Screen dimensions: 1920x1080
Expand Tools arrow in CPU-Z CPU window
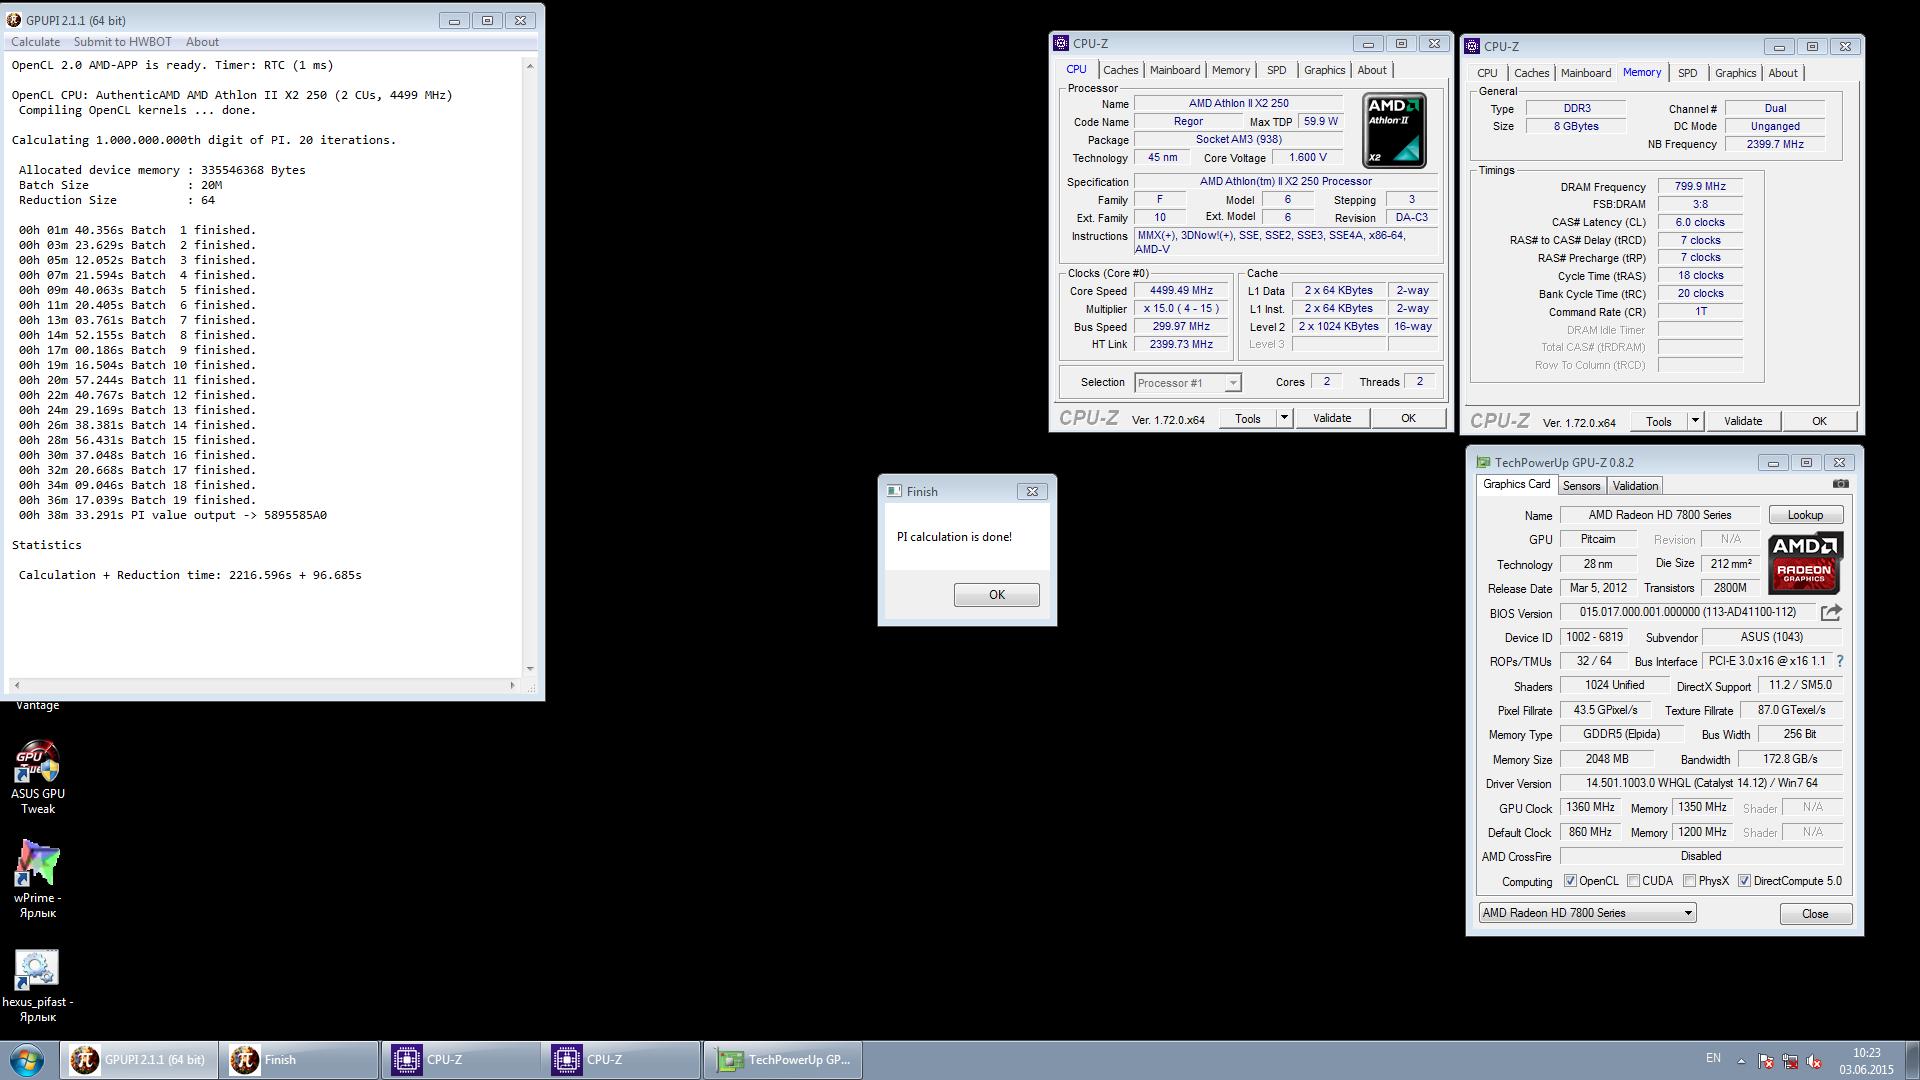(x=1284, y=418)
